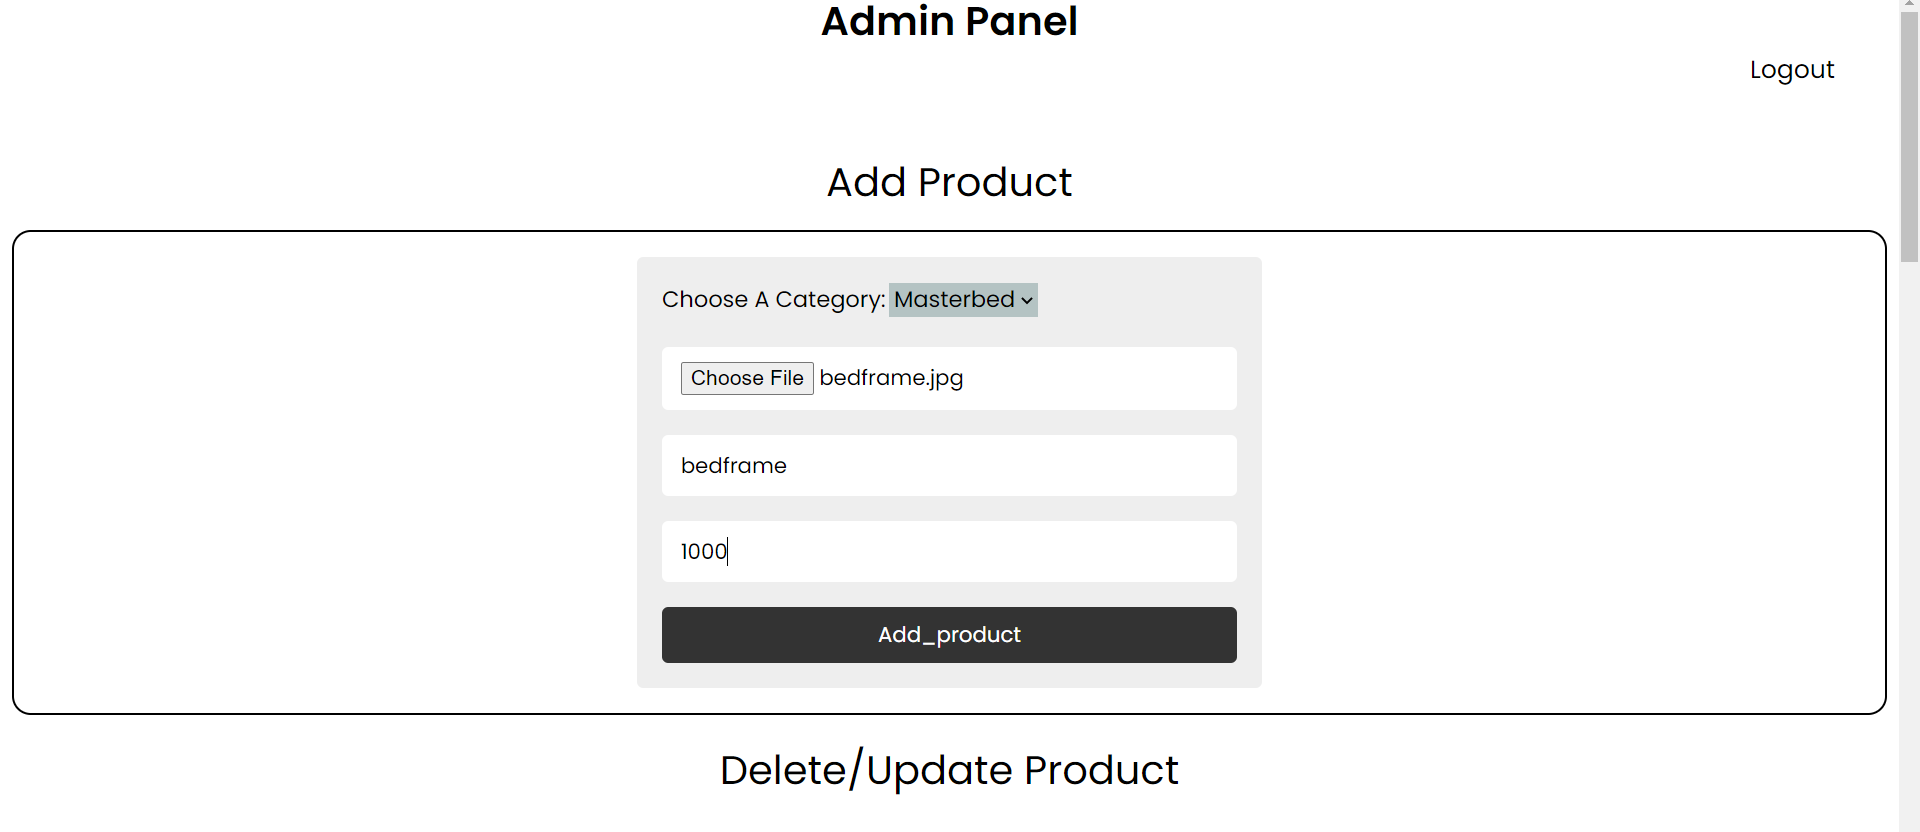Click the chevron arrow beside Masterbed

pos(1027,301)
